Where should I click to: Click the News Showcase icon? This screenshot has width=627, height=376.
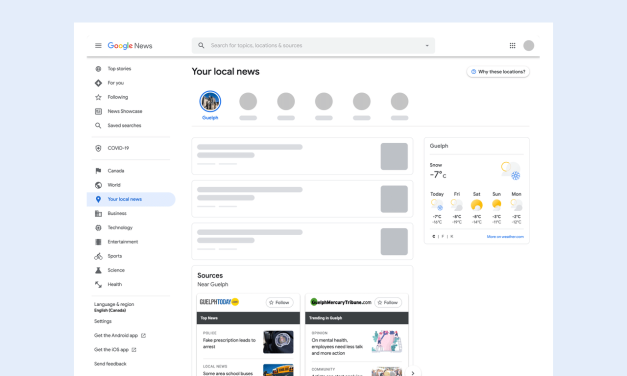click(x=98, y=111)
